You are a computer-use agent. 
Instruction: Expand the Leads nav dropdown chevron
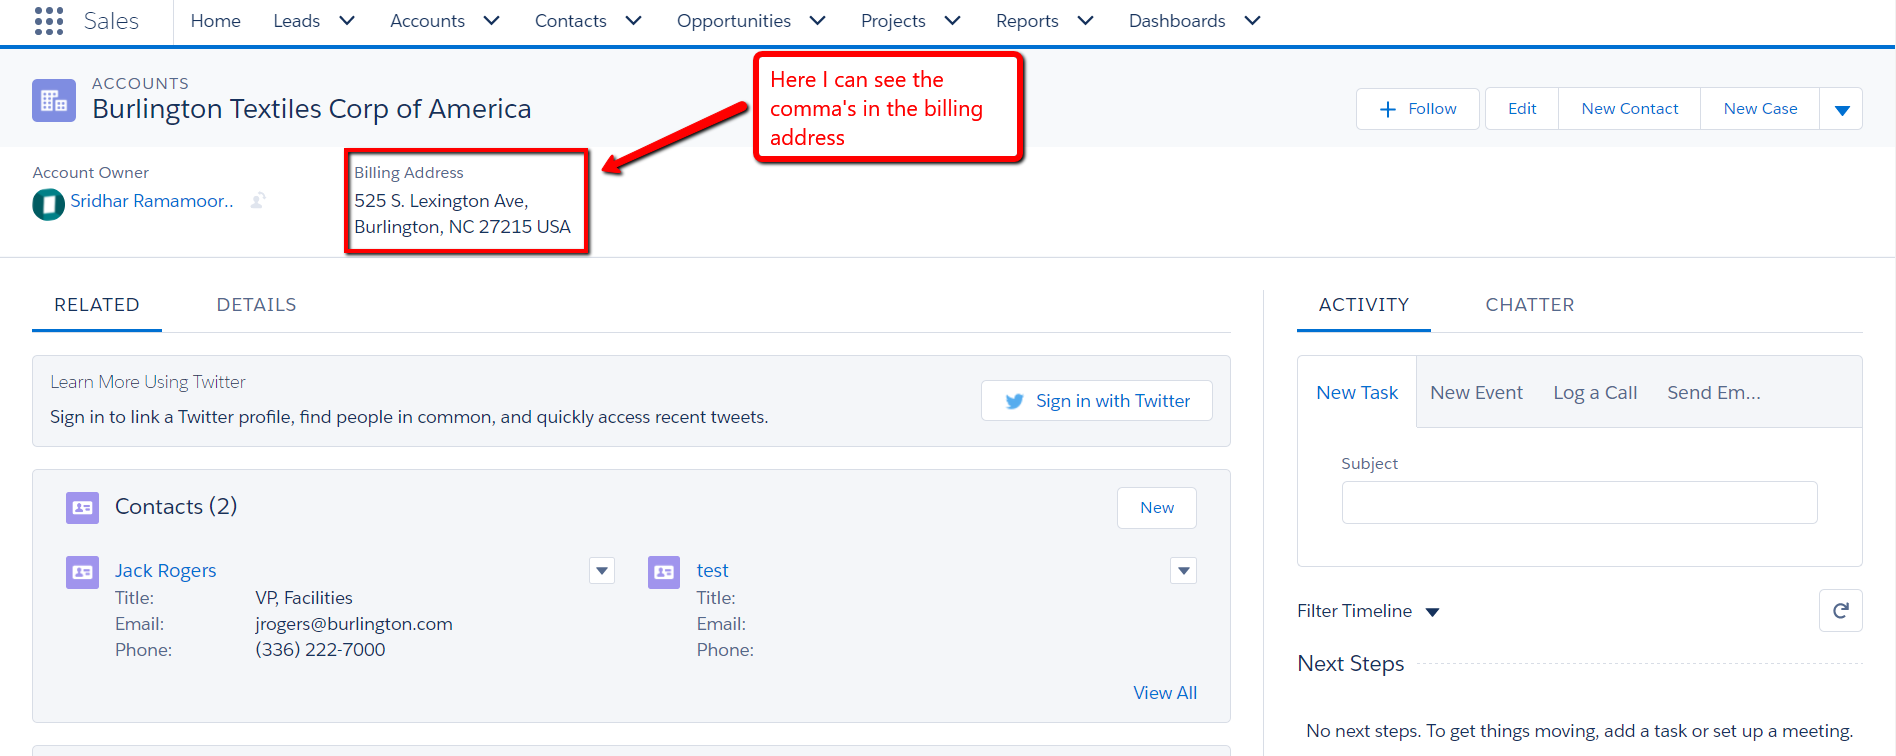(347, 21)
